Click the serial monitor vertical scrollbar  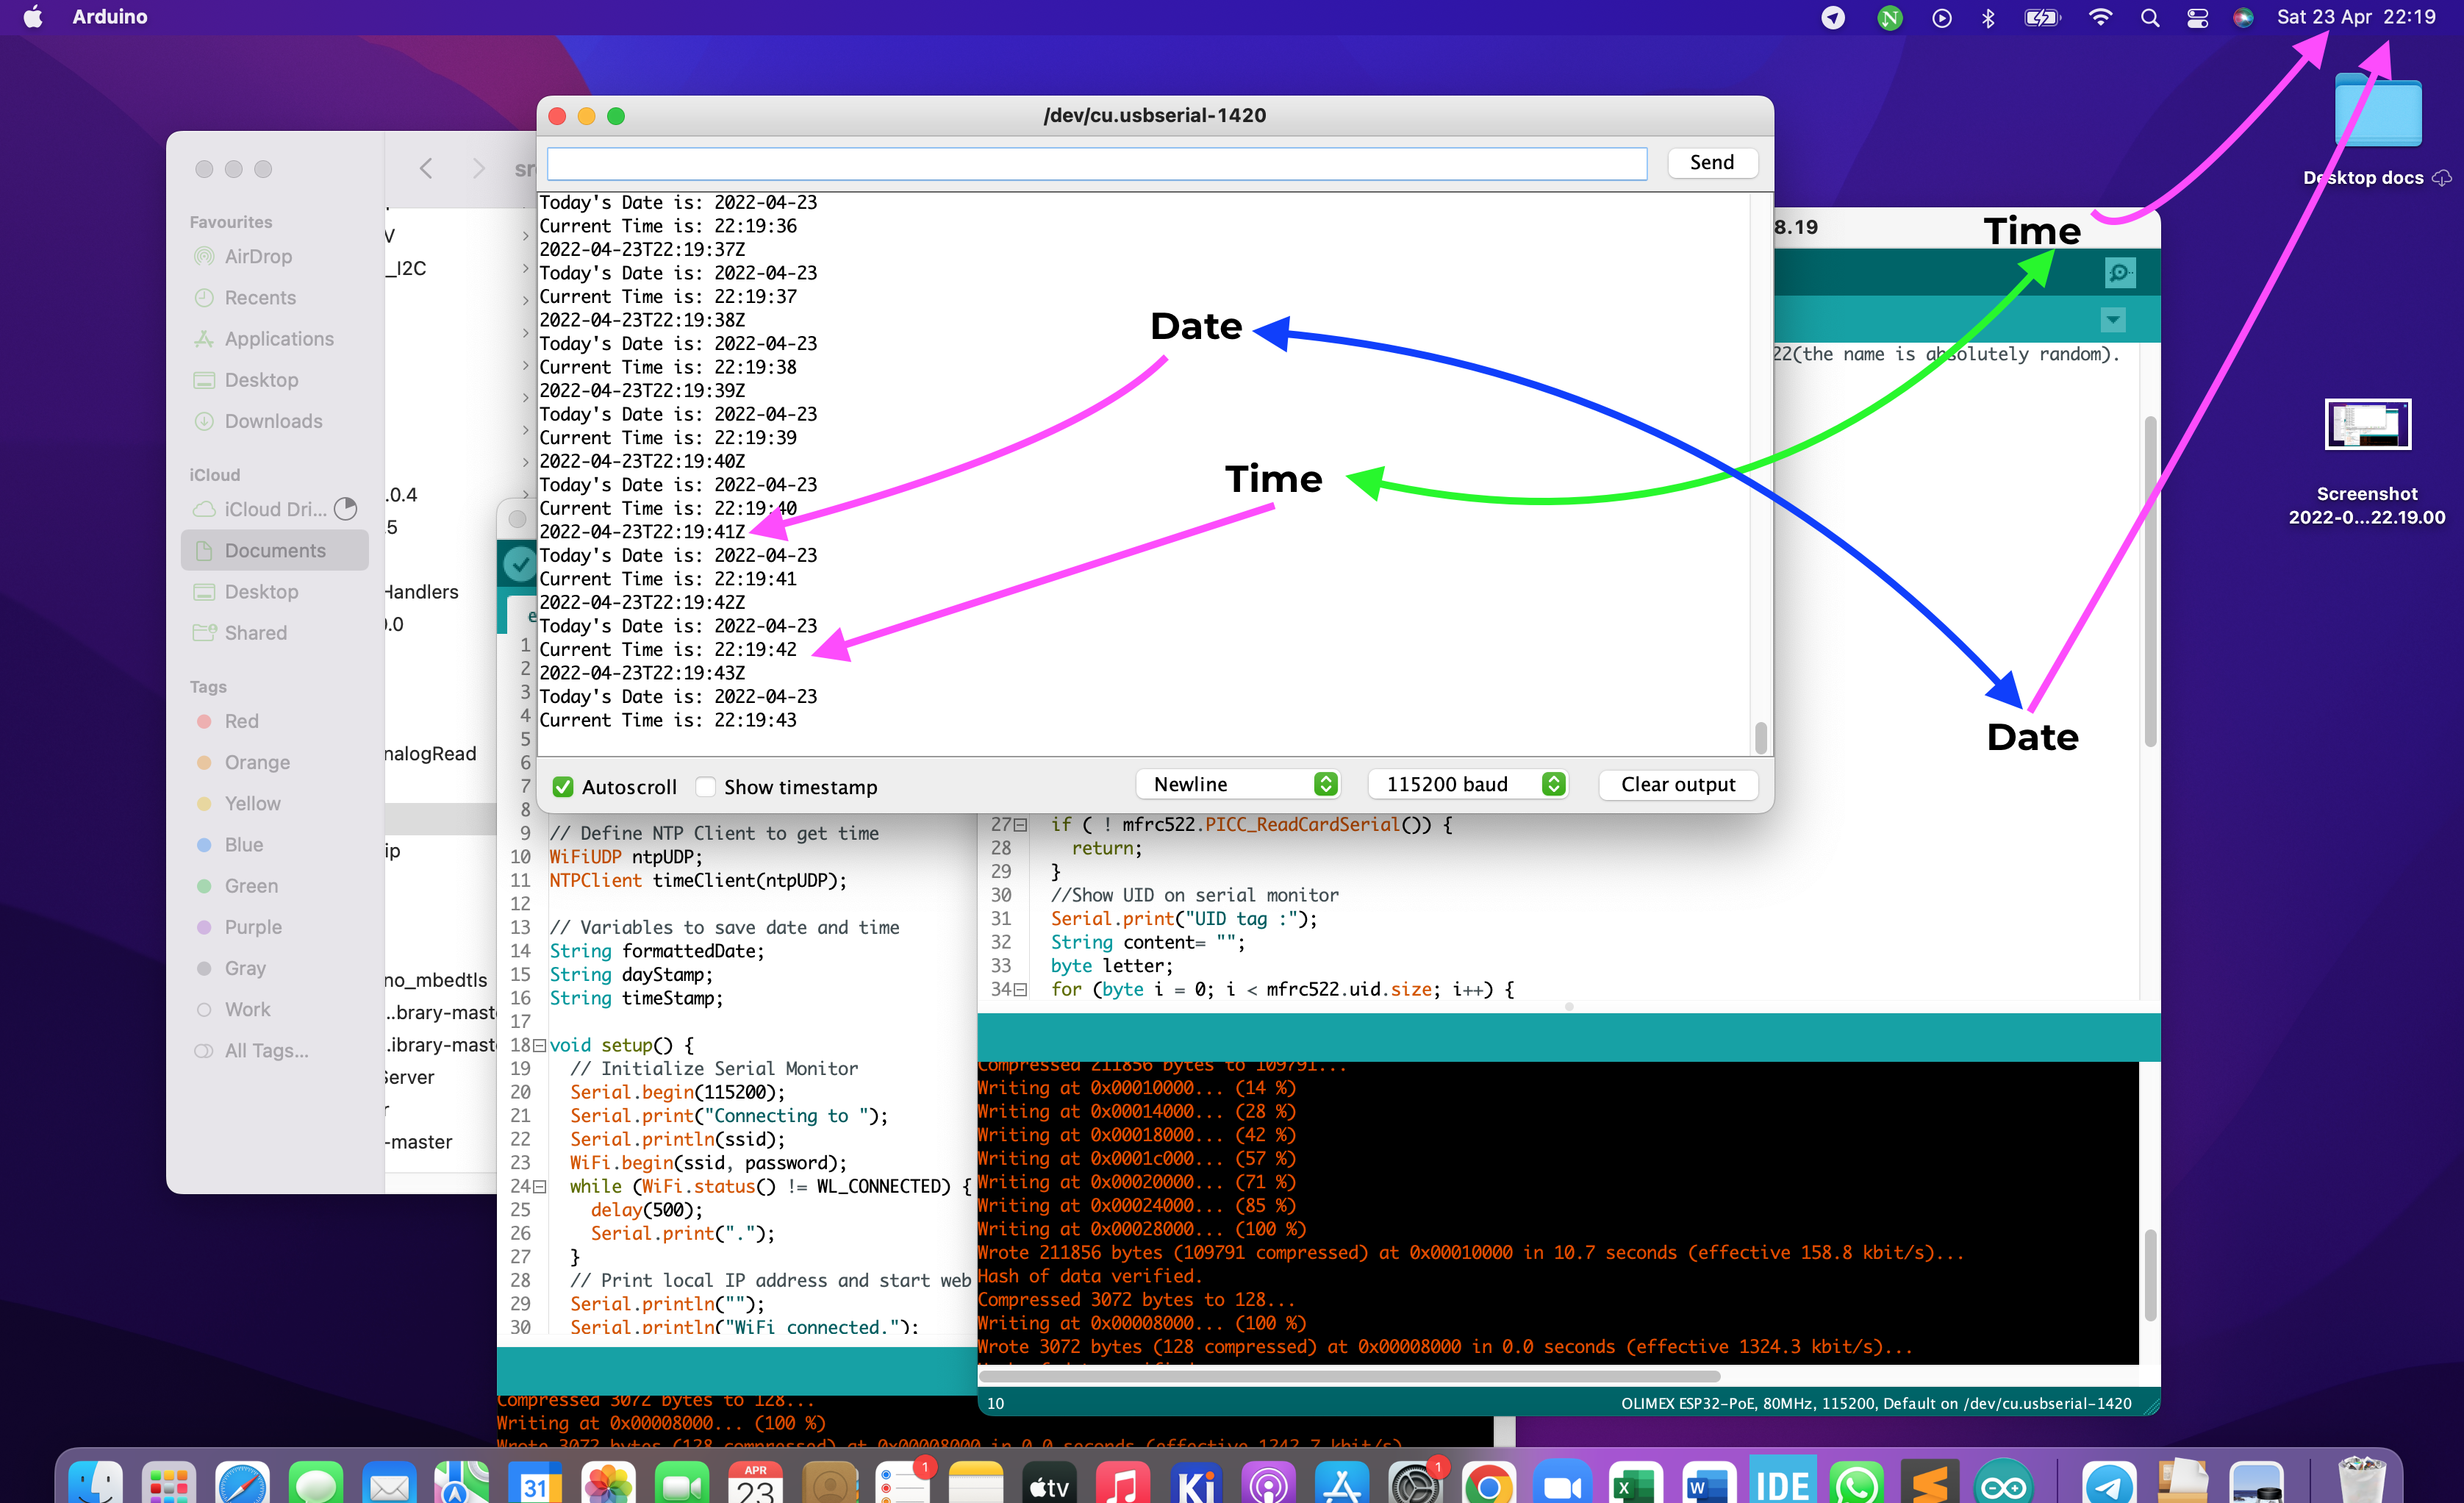(1760, 738)
